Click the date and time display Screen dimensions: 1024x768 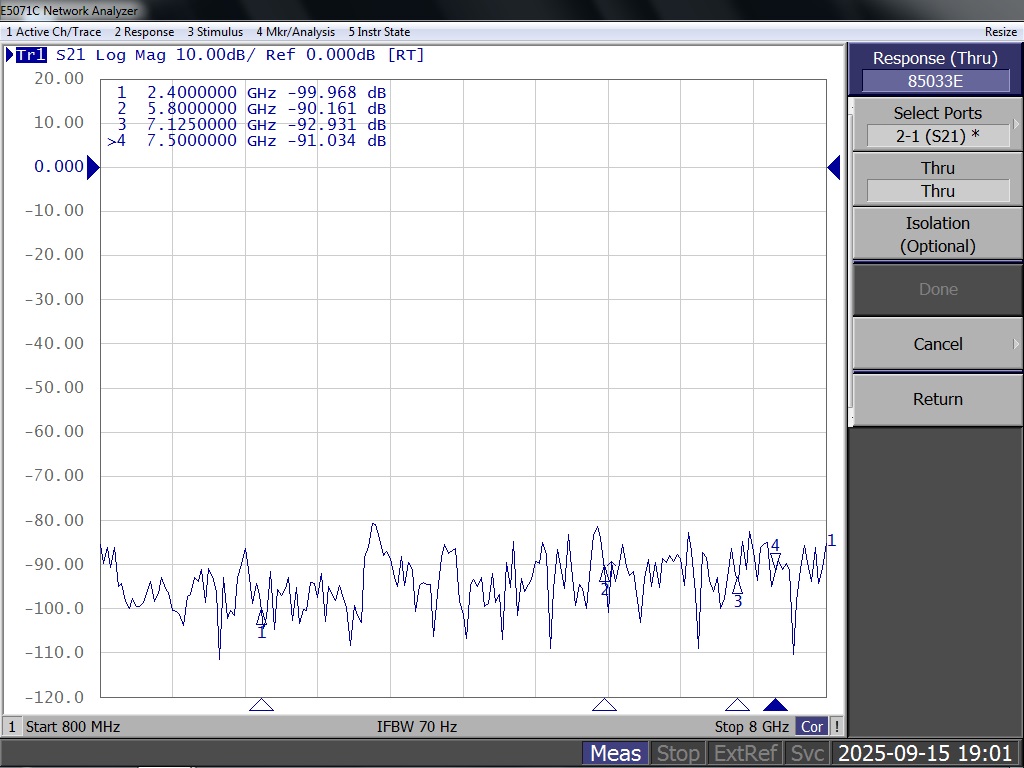925,754
